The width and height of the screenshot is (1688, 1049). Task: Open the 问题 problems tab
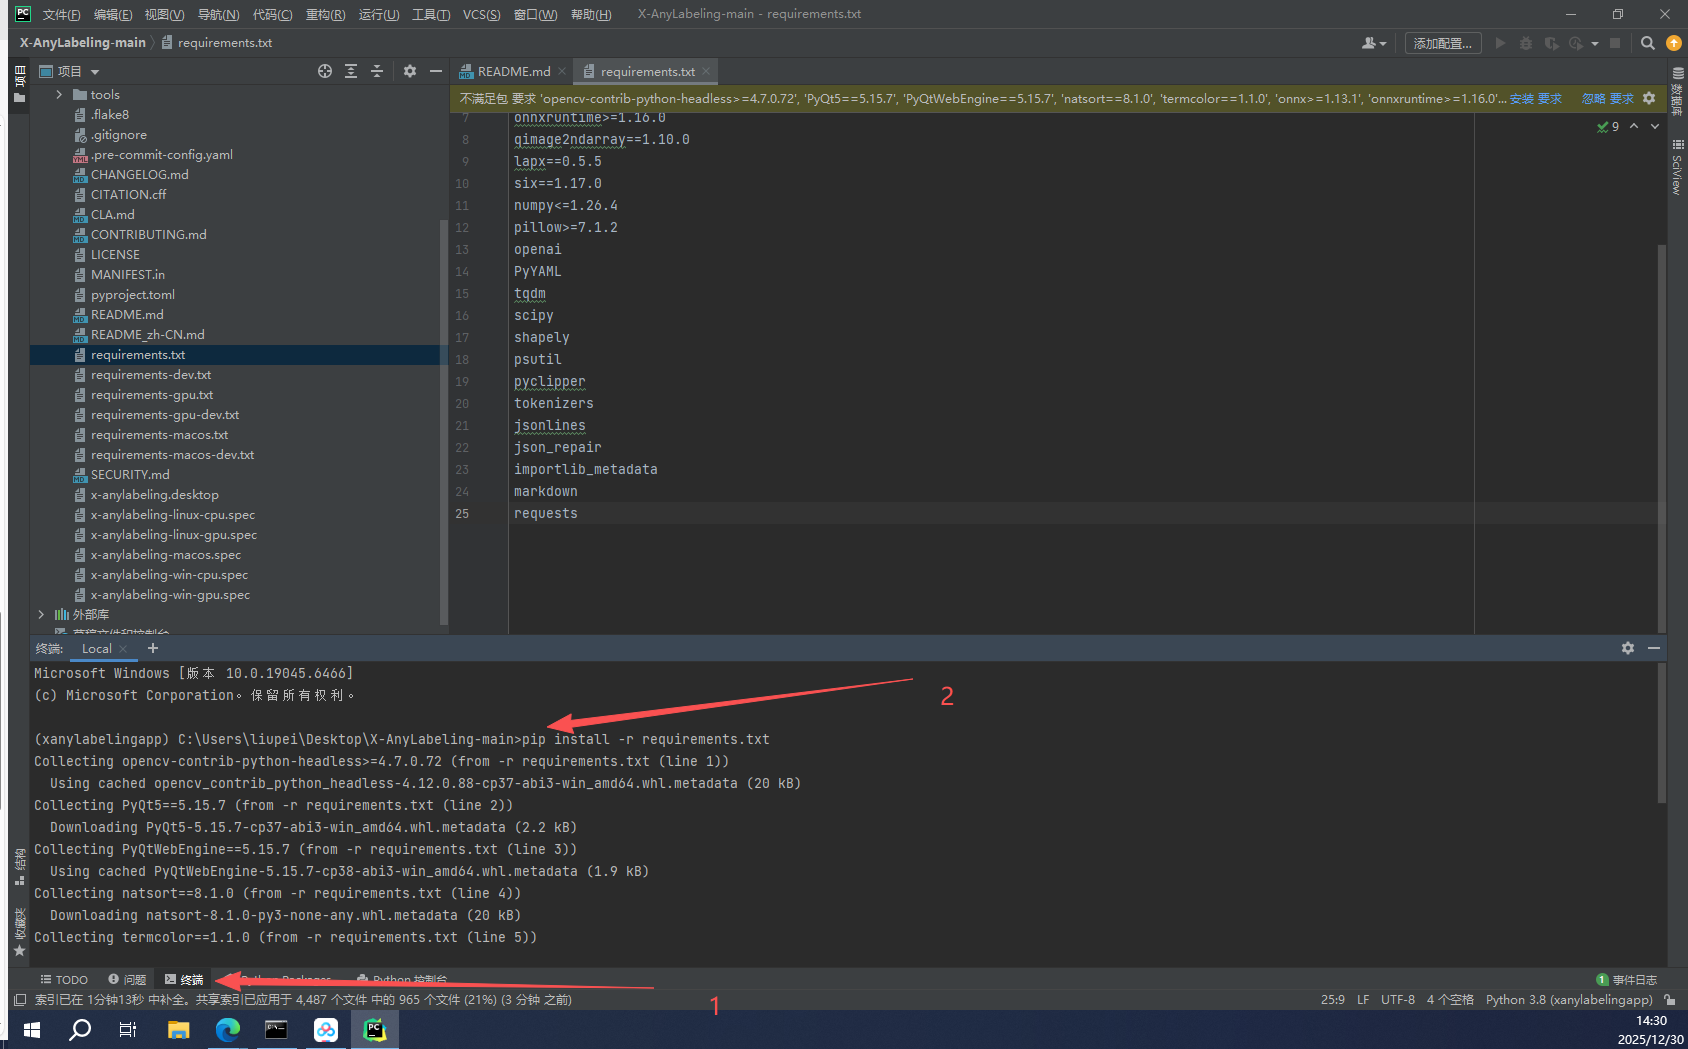[127, 980]
